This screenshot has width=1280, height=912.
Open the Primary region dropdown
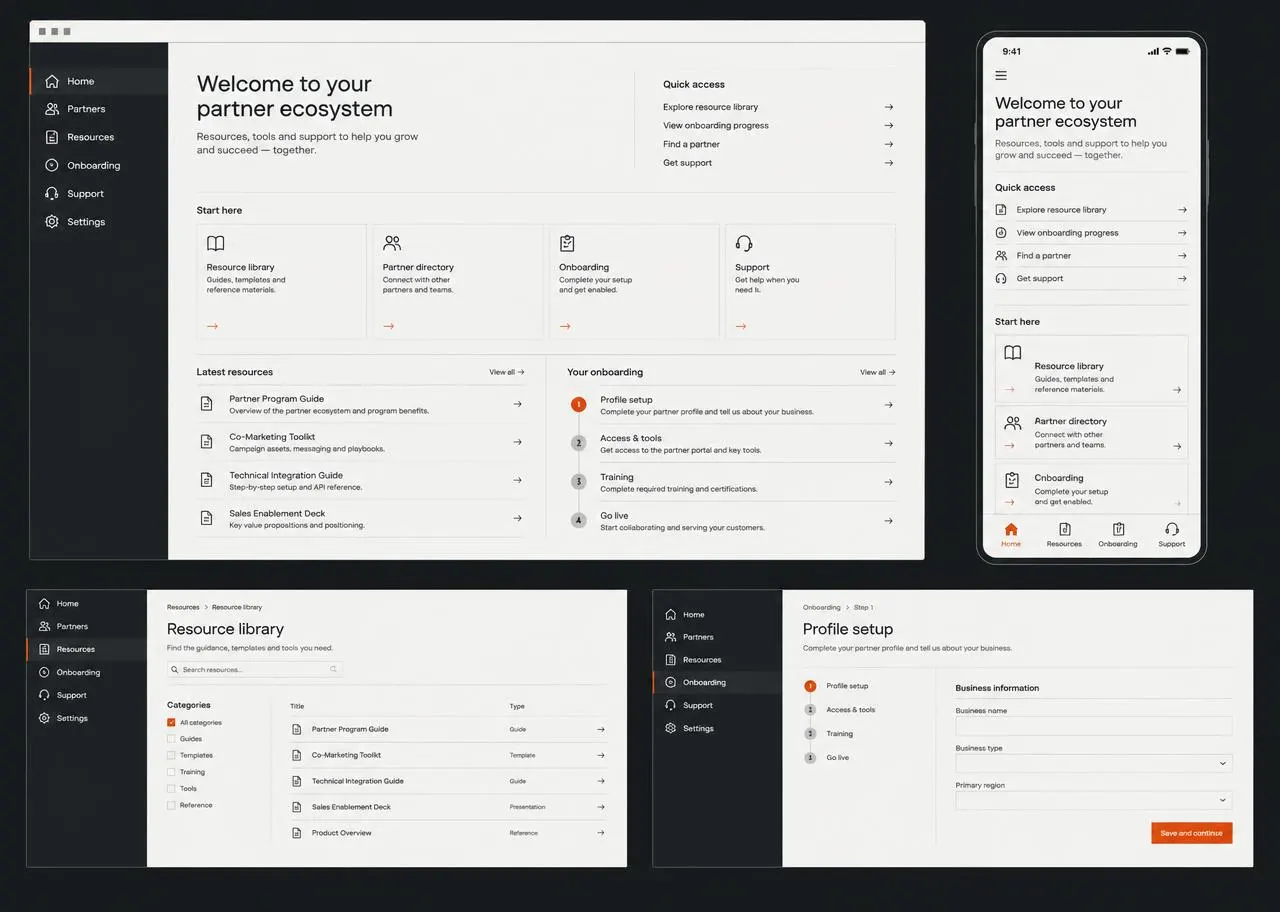(x=1094, y=800)
